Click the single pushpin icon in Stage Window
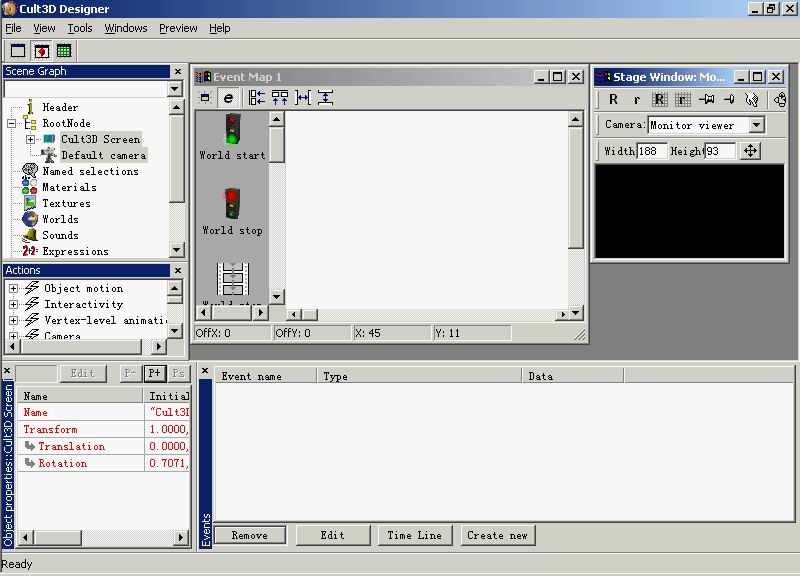Screen dimensions: 800x576 (x=729, y=99)
